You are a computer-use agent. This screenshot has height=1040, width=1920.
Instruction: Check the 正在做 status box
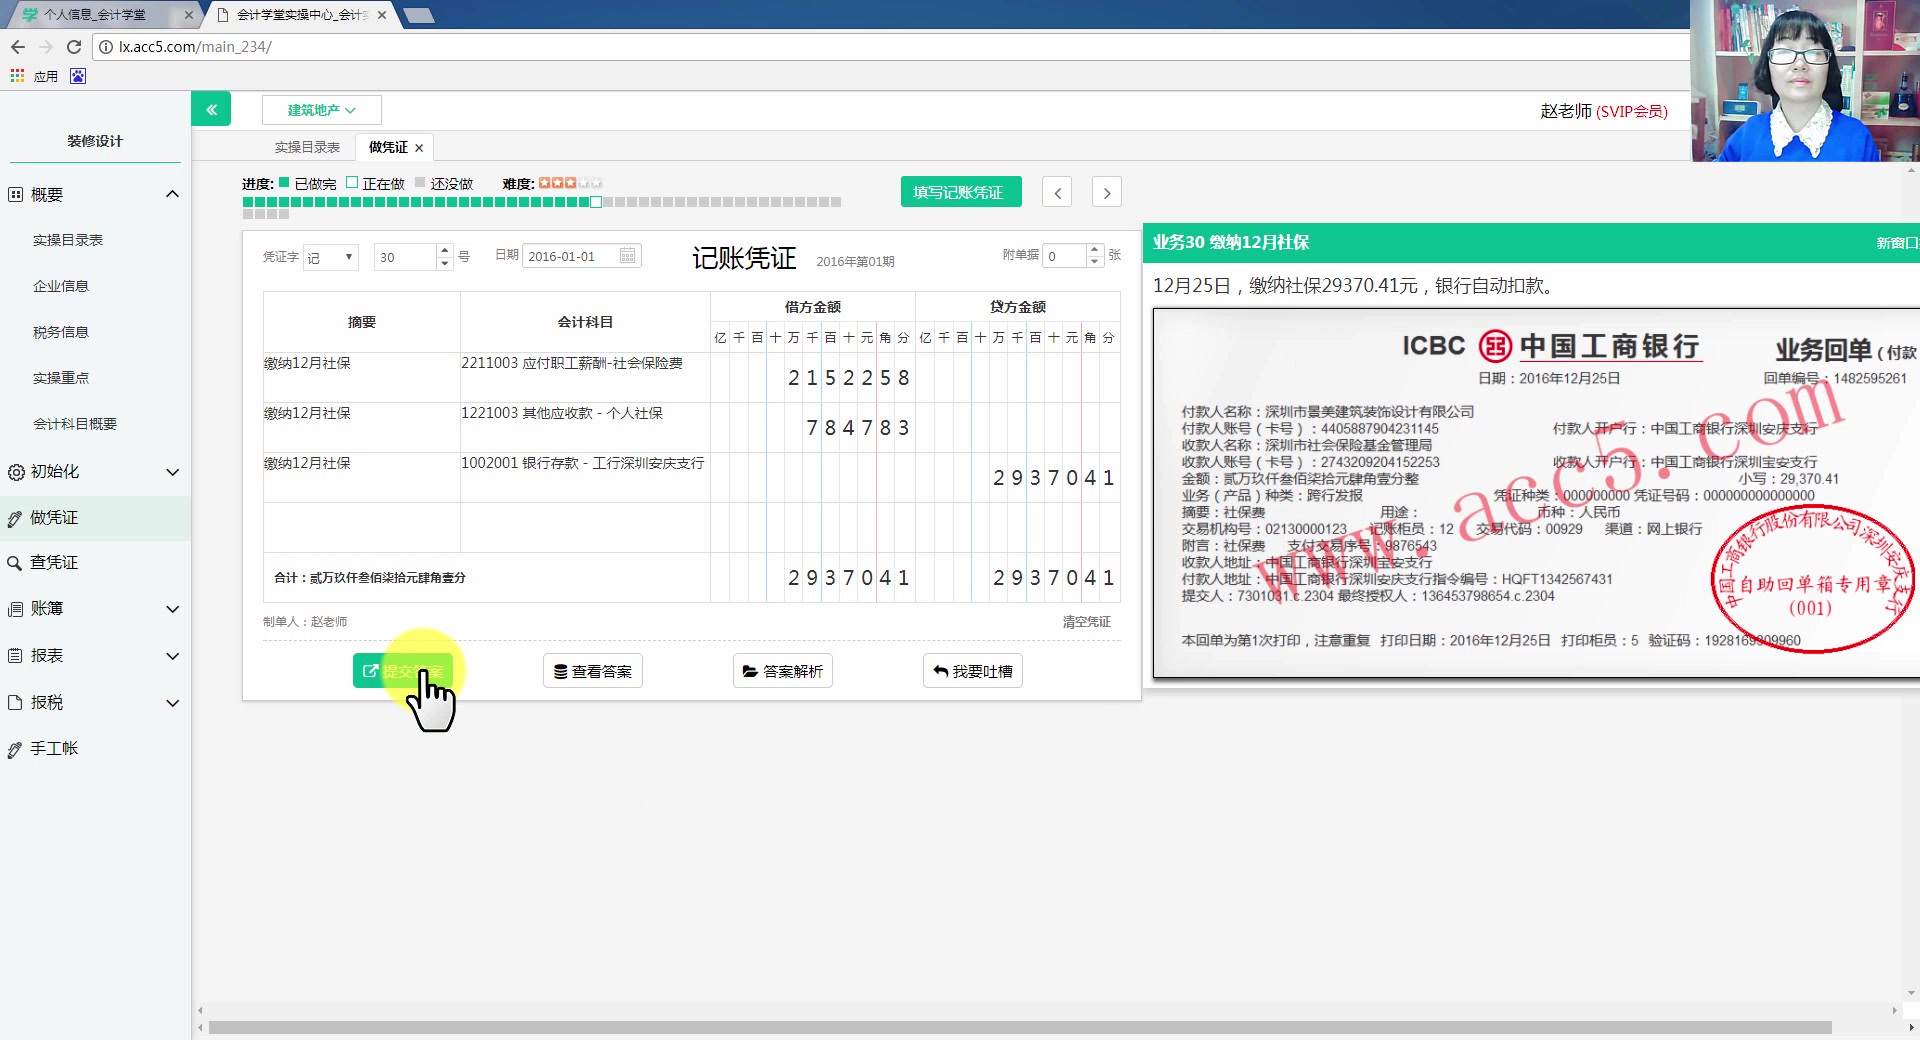(351, 183)
